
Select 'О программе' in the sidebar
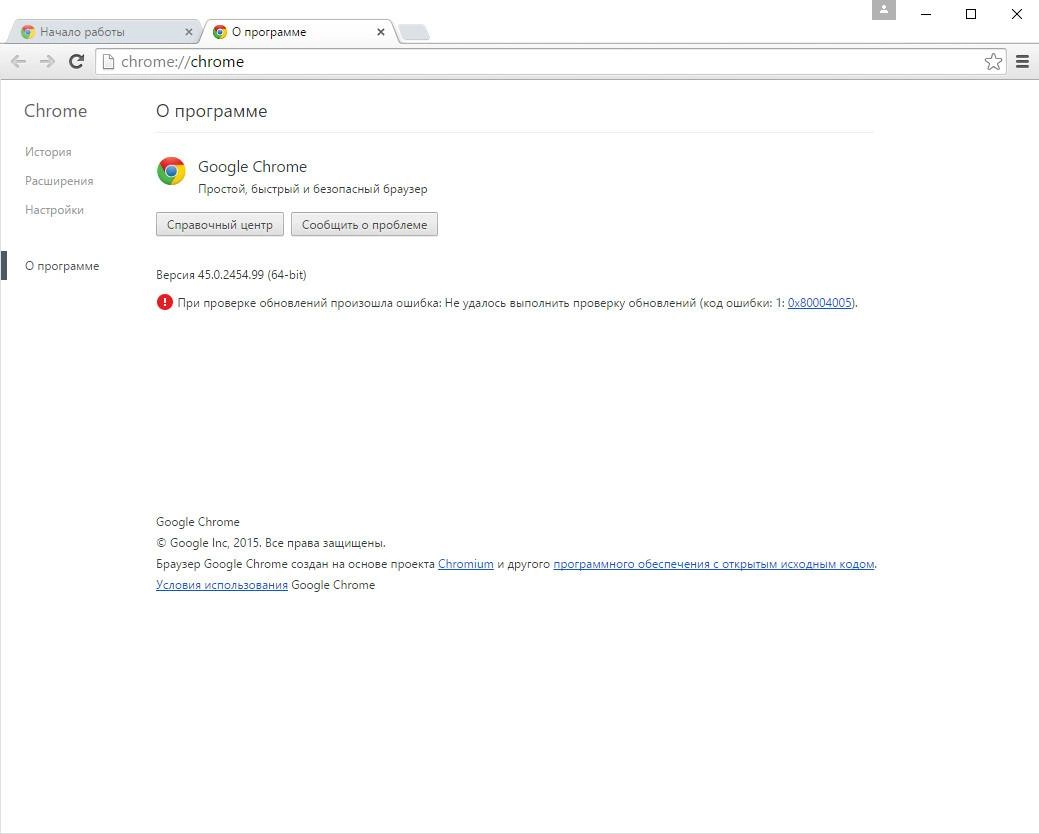pos(62,266)
